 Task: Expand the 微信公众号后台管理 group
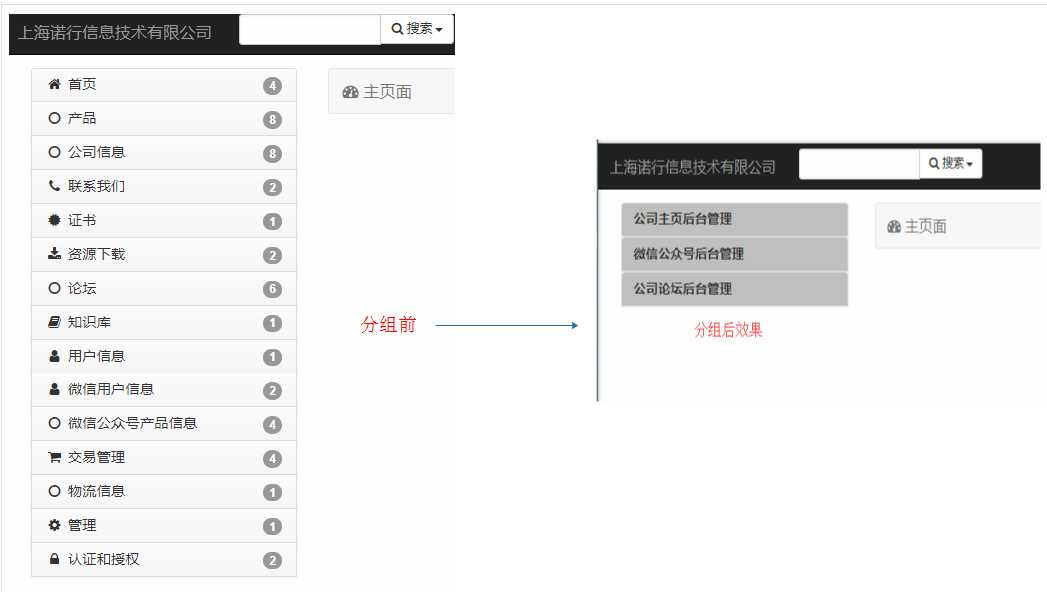[x=735, y=254]
